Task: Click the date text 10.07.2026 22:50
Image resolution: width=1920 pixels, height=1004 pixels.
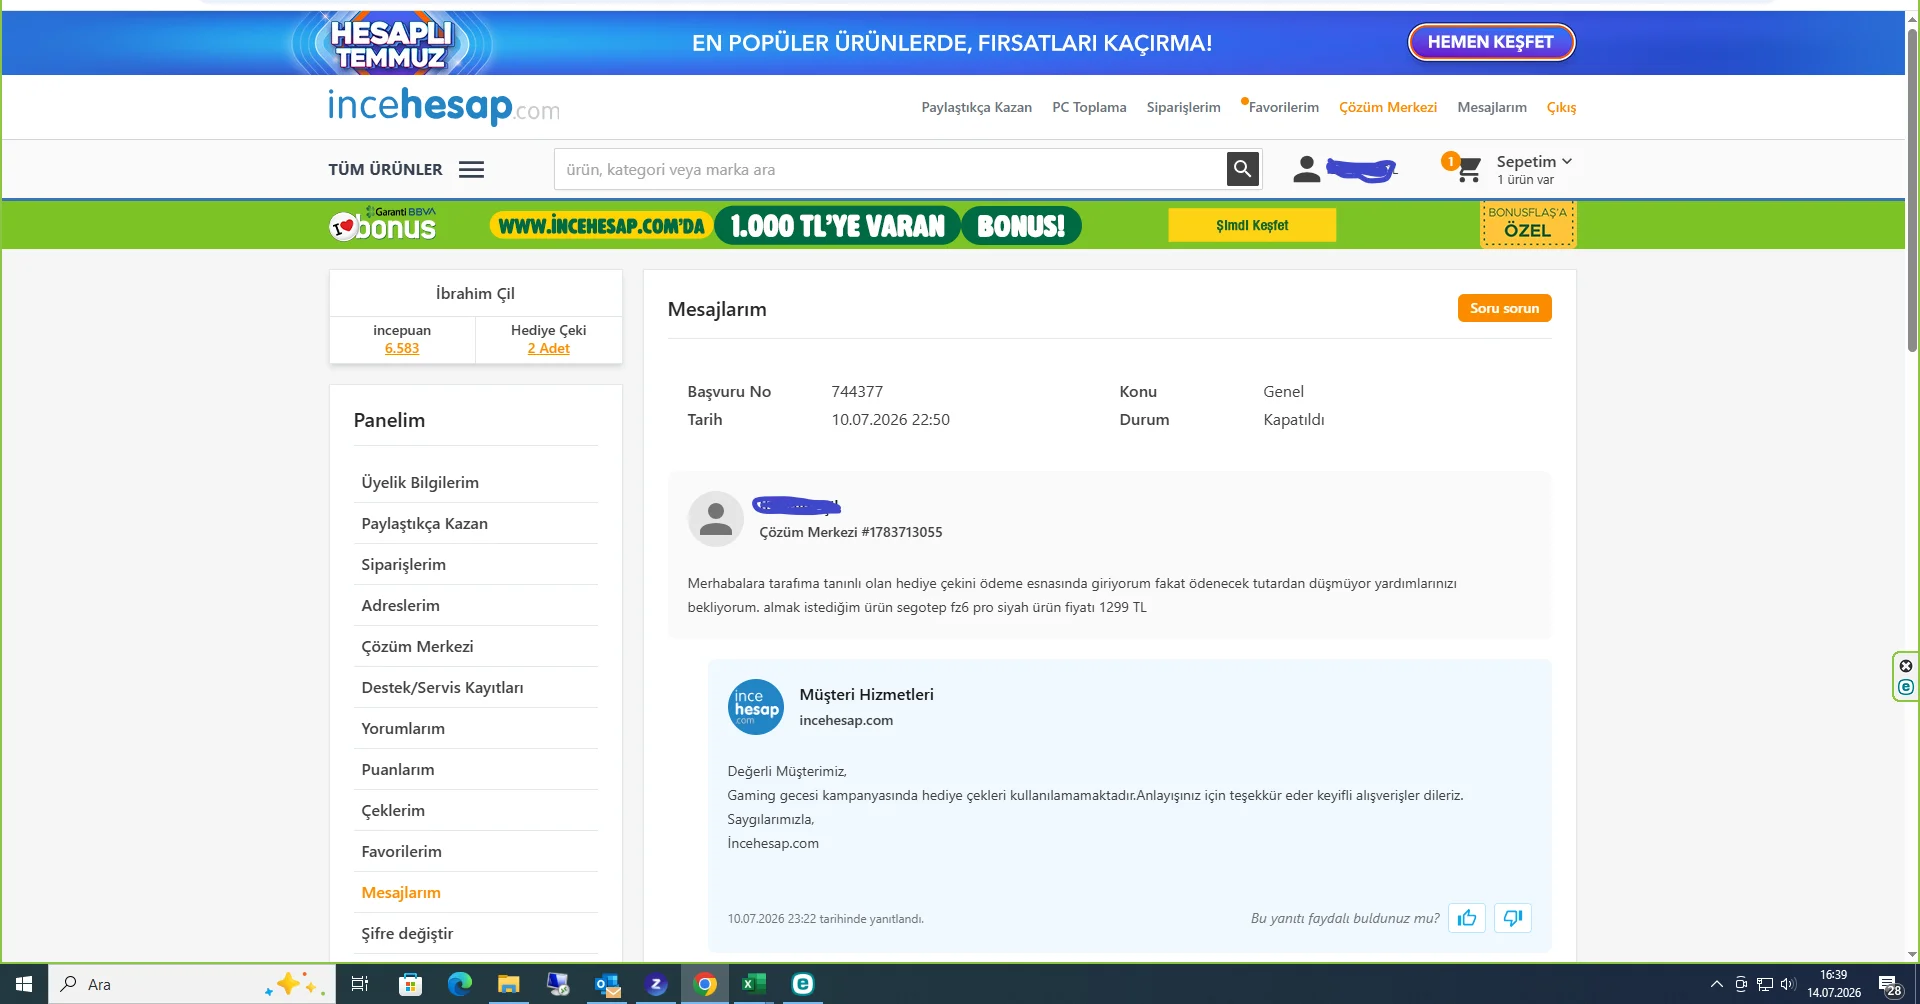Action: click(890, 419)
